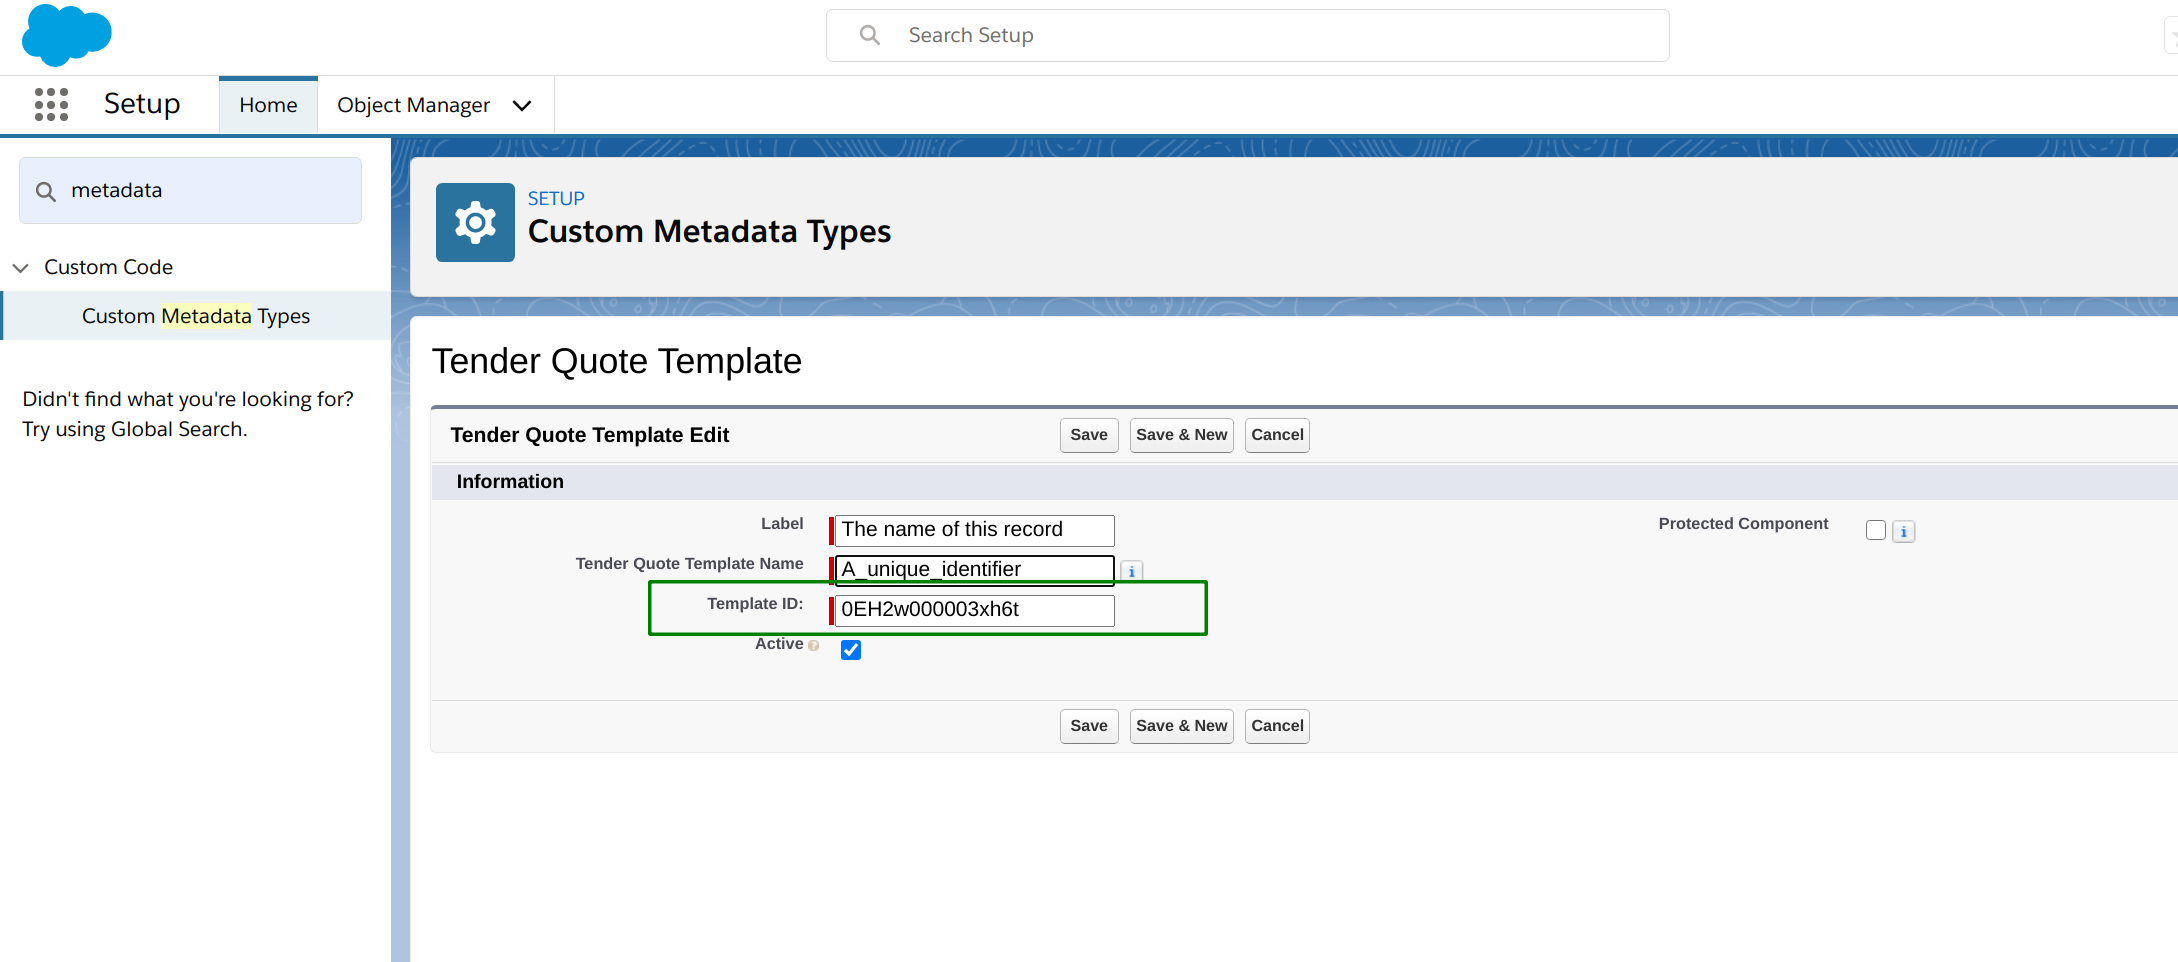
Task: Click the top Cancel button
Action: coord(1277,435)
